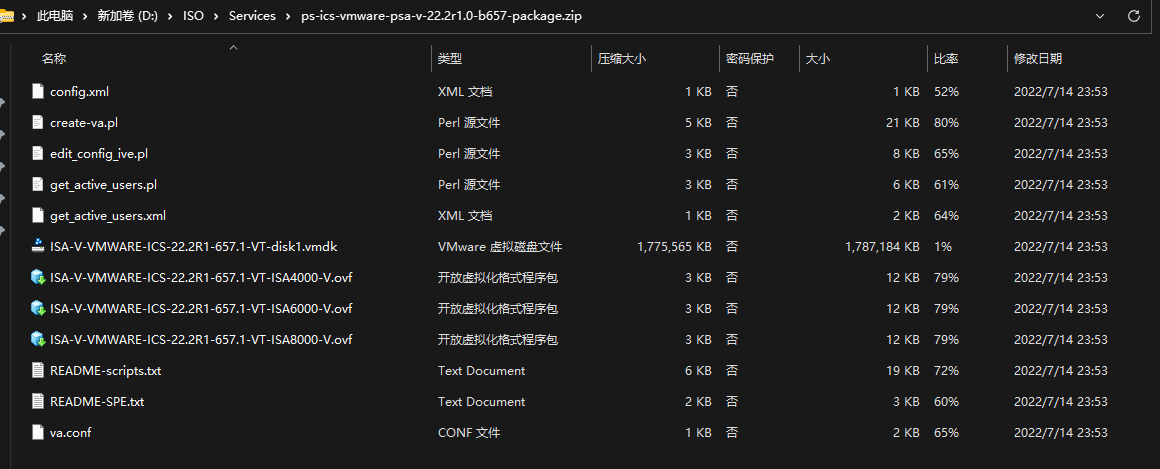Click the 19 KB size of README-scripts.txt
The width and height of the screenshot is (1160, 469).
point(903,371)
